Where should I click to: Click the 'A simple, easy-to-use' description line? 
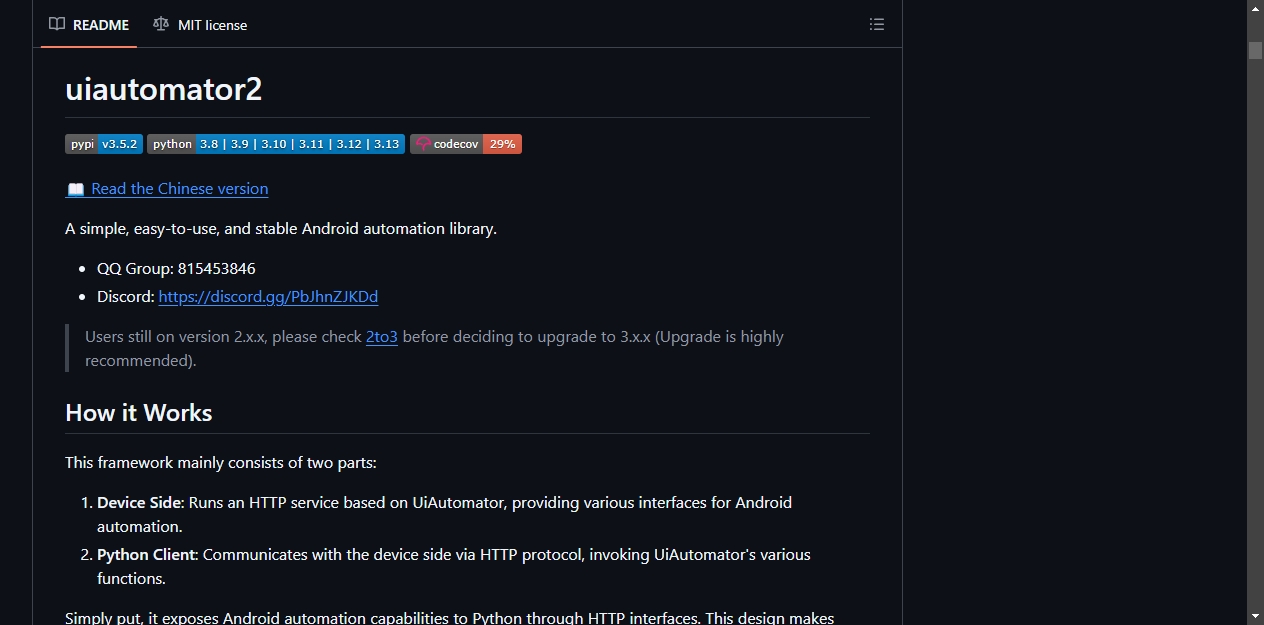click(x=281, y=229)
